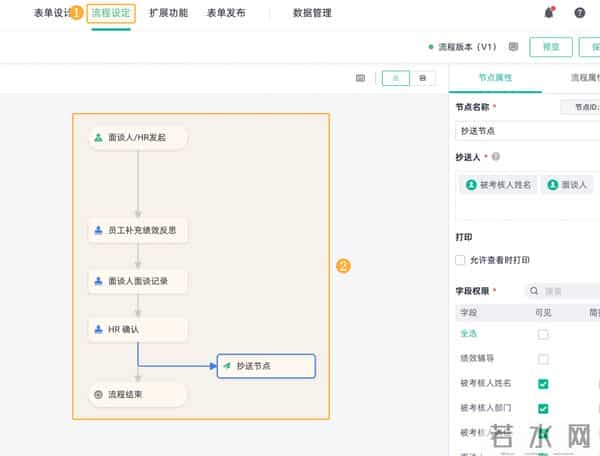The image size is (600, 456).
Task: Click the 抄送人 recipients box
Action: click(528, 196)
